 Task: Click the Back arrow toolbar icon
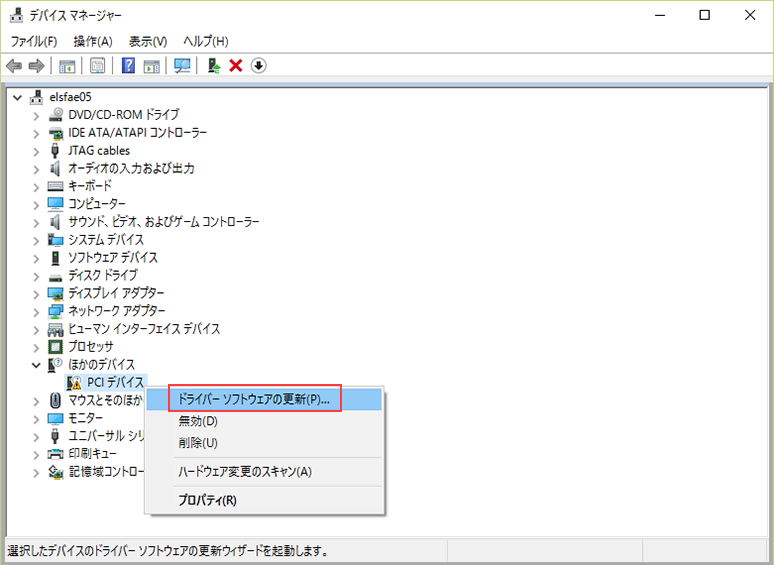[x=14, y=66]
